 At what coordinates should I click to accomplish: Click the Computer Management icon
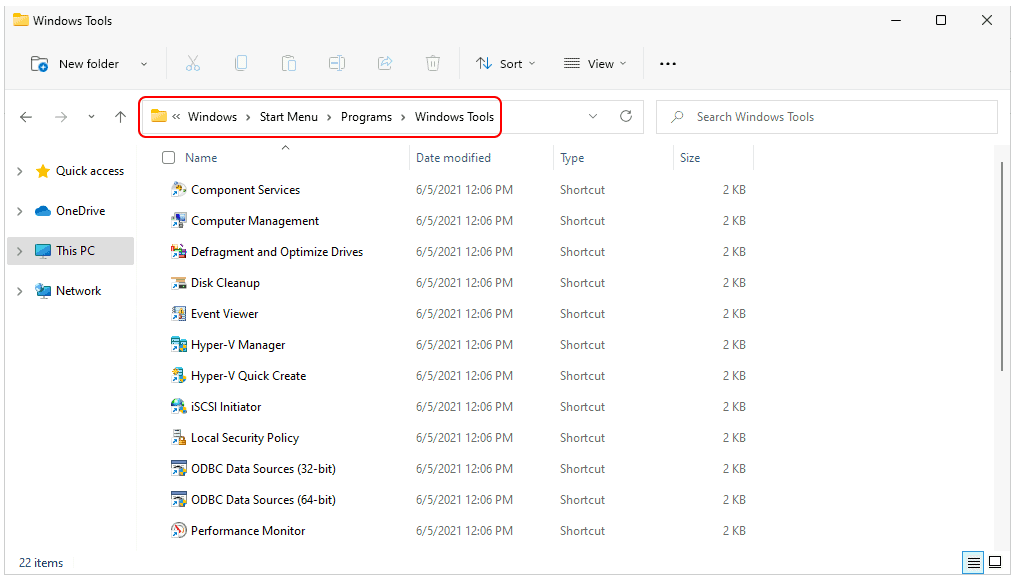coord(178,221)
